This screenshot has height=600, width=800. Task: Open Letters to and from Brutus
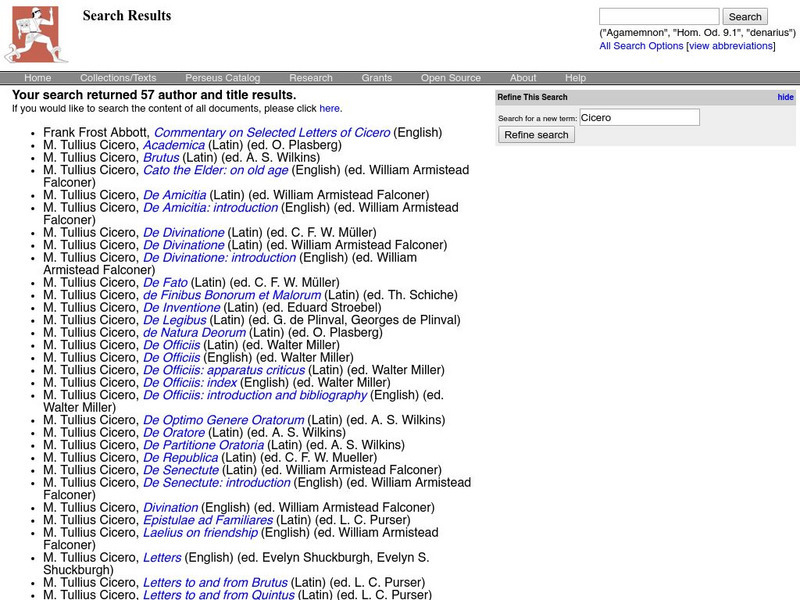click(x=215, y=583)
